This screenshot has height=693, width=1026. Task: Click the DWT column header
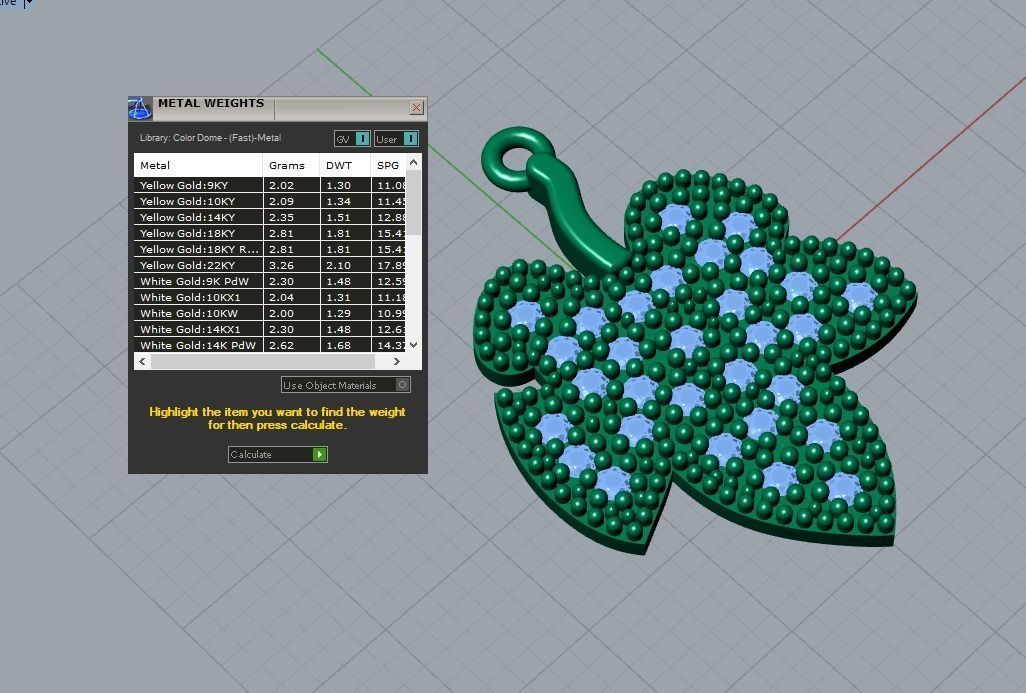point(345,166)
